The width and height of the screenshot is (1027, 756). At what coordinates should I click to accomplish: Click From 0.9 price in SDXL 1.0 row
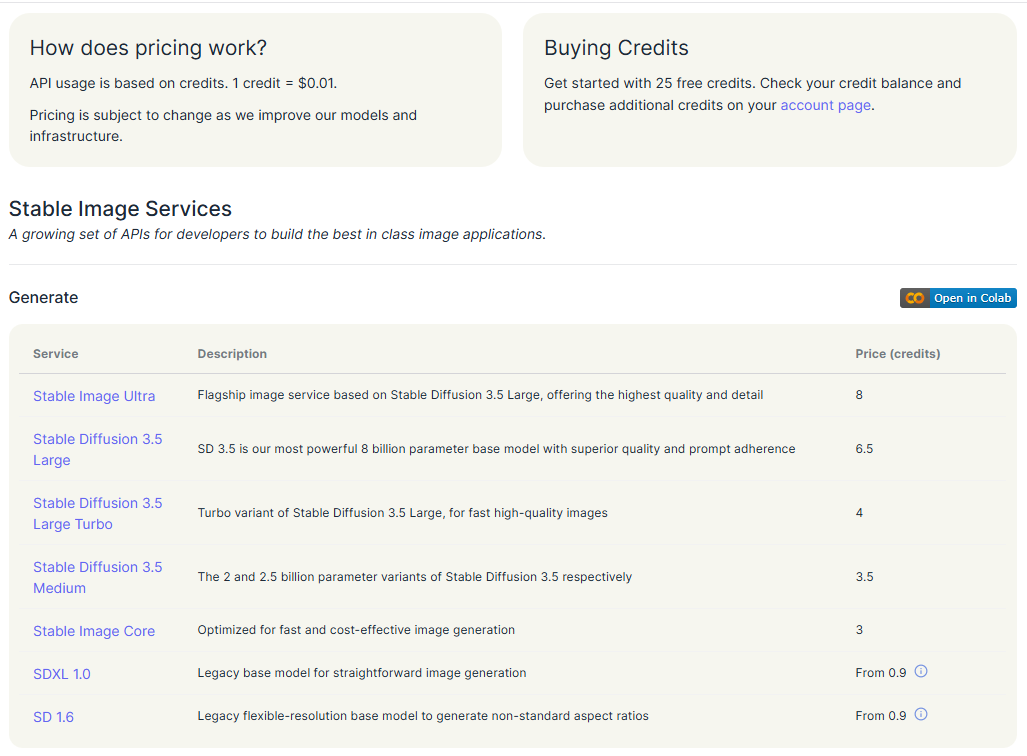pos(880,673)
